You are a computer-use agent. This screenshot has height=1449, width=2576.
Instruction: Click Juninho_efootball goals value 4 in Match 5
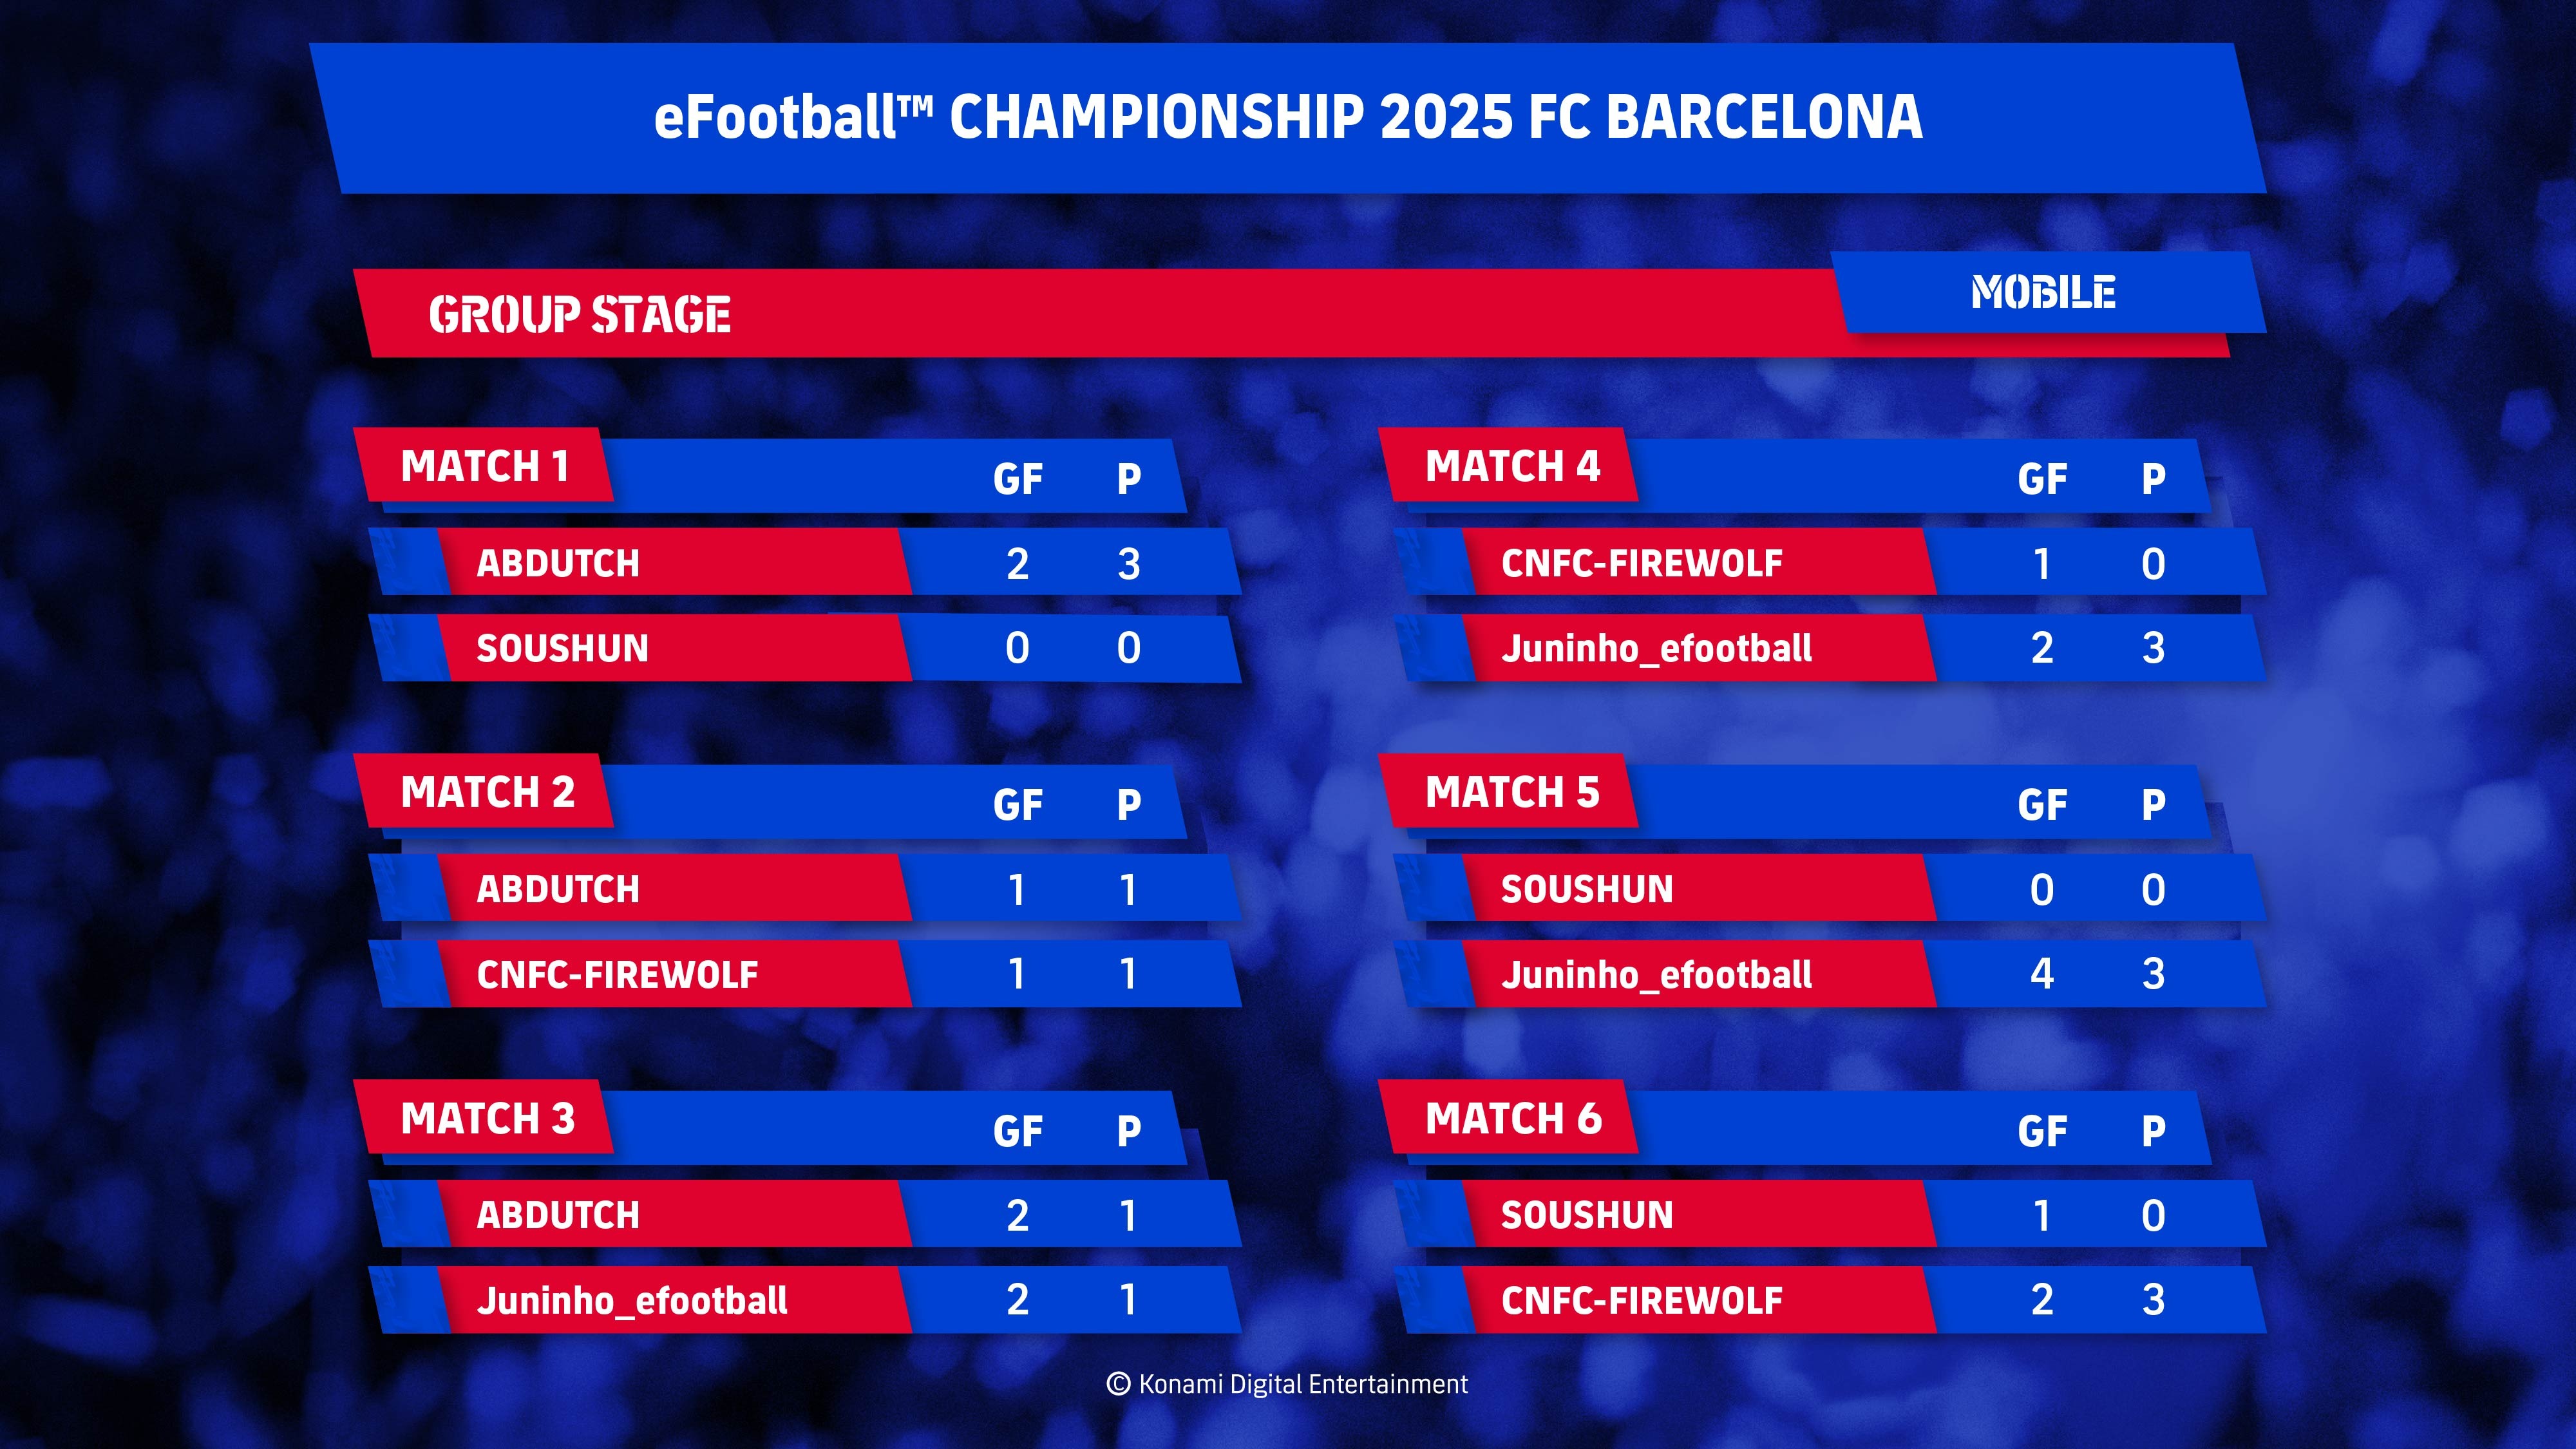2042,974
